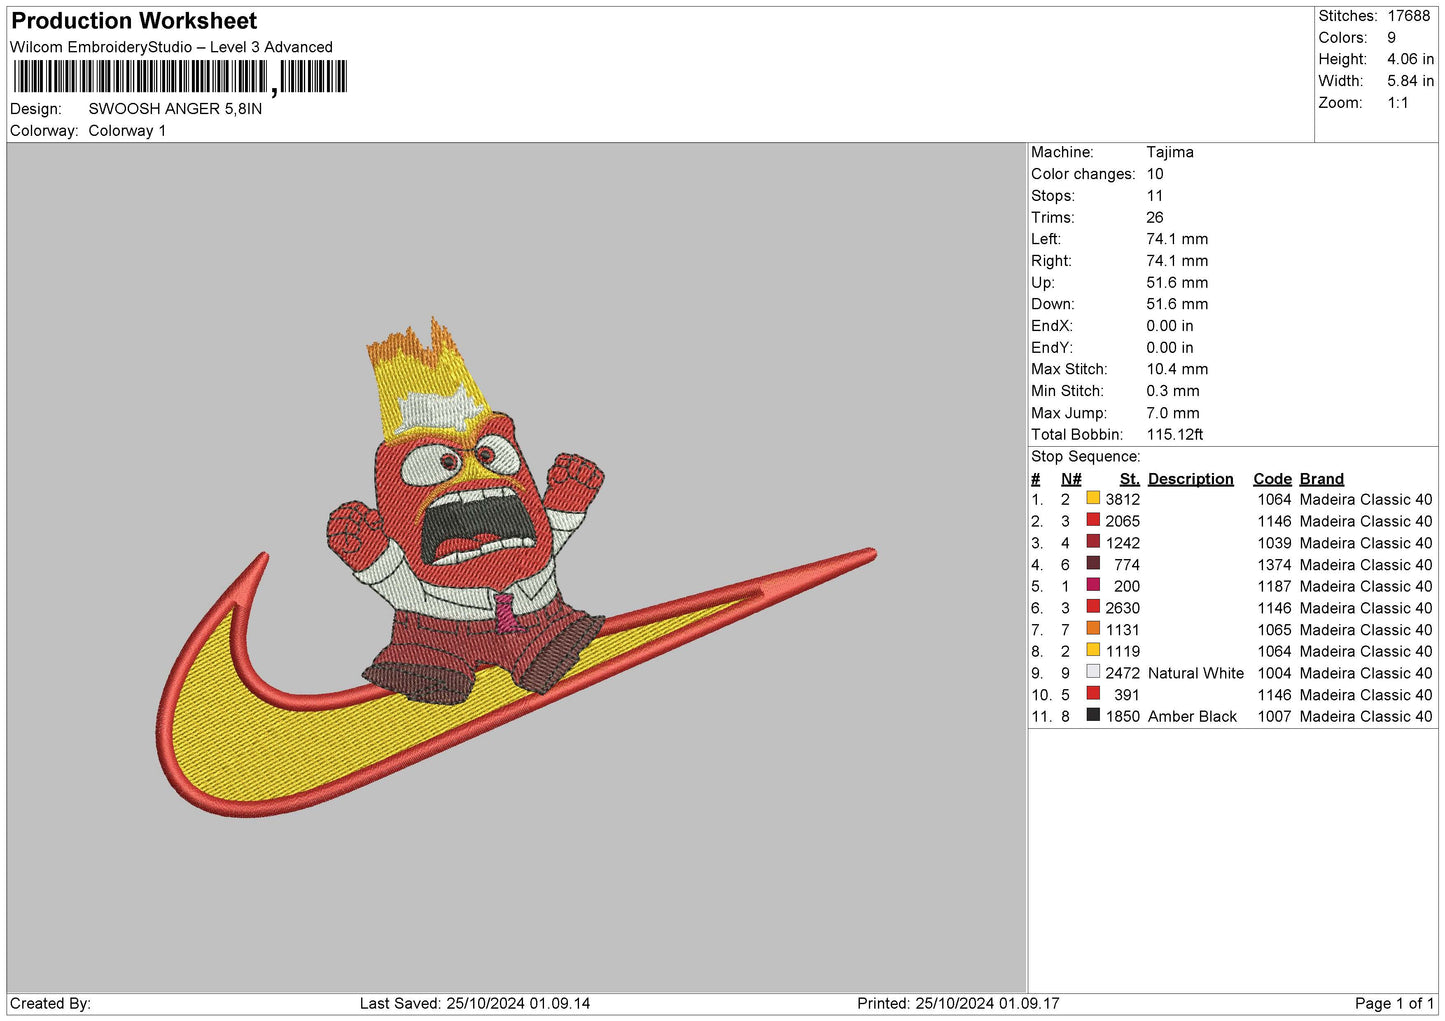Click the Amber Black swatch

click(1093, 715)
